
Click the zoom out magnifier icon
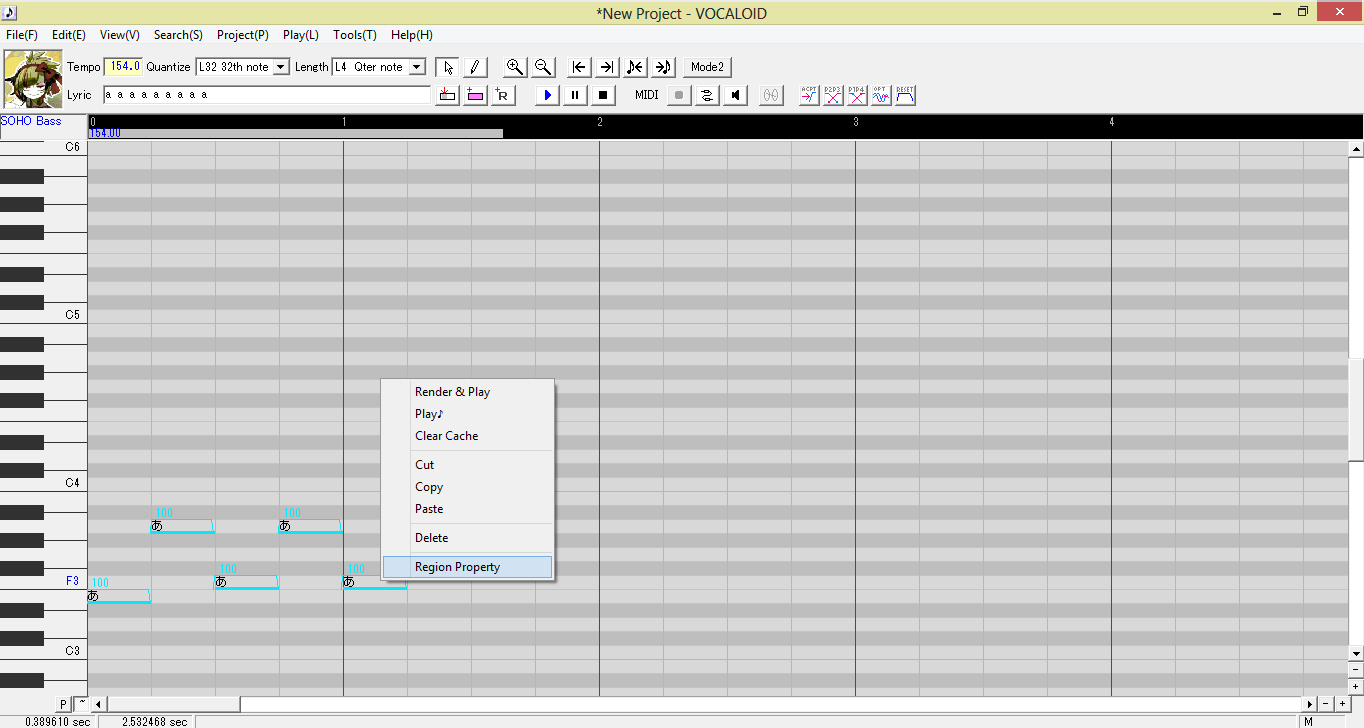click(543, 67)
